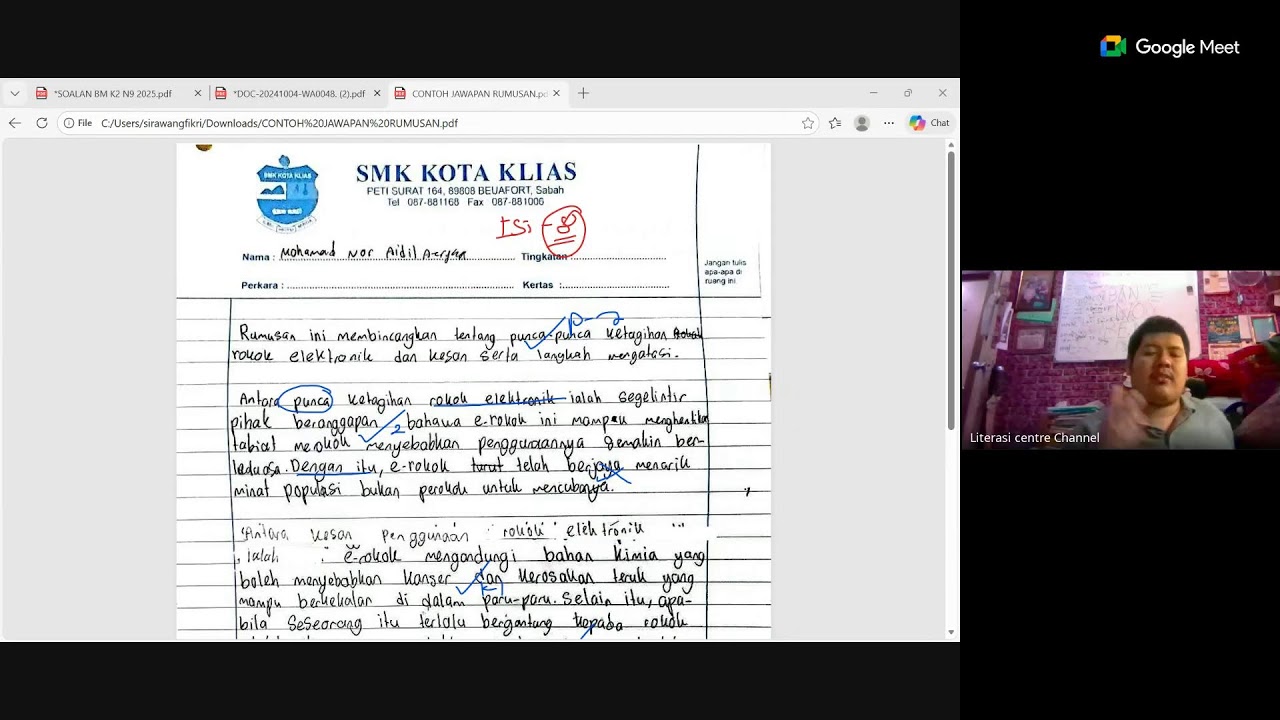Open the tab search dropdown arrow

click(14, 93)
